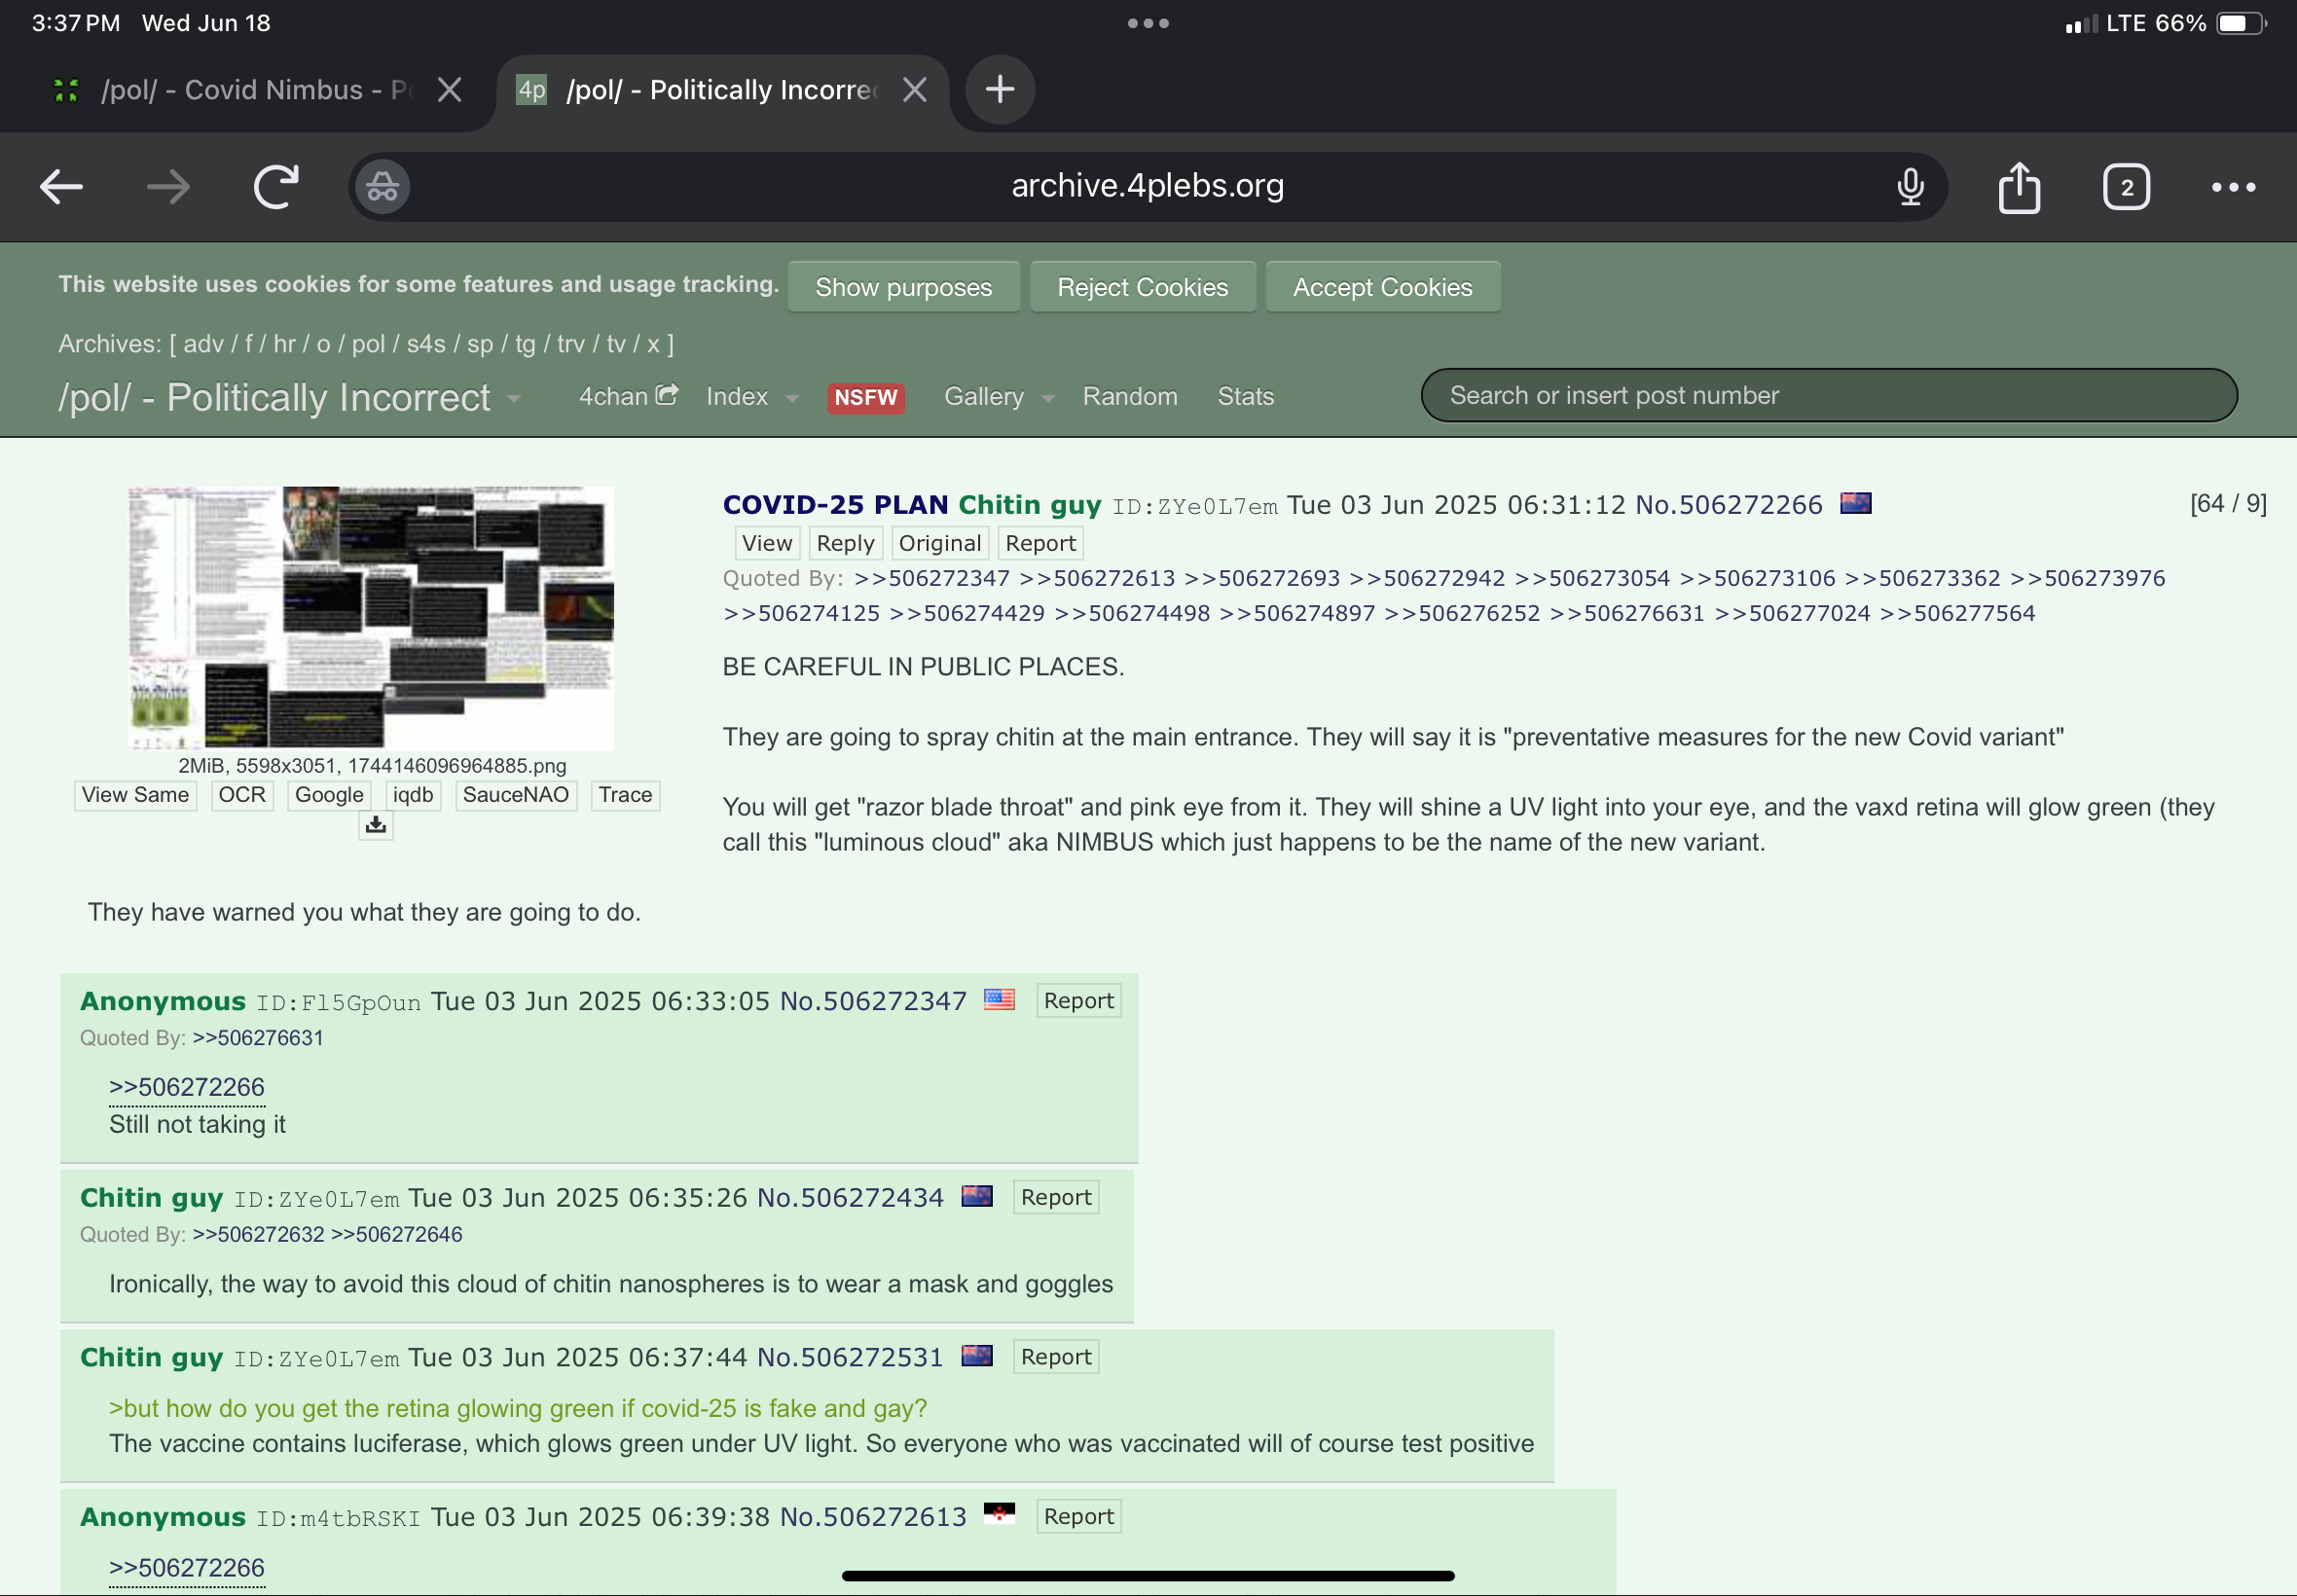The image size is (2297, 1596).
Task: Click the search or insert post number field
Action: 1828,395
